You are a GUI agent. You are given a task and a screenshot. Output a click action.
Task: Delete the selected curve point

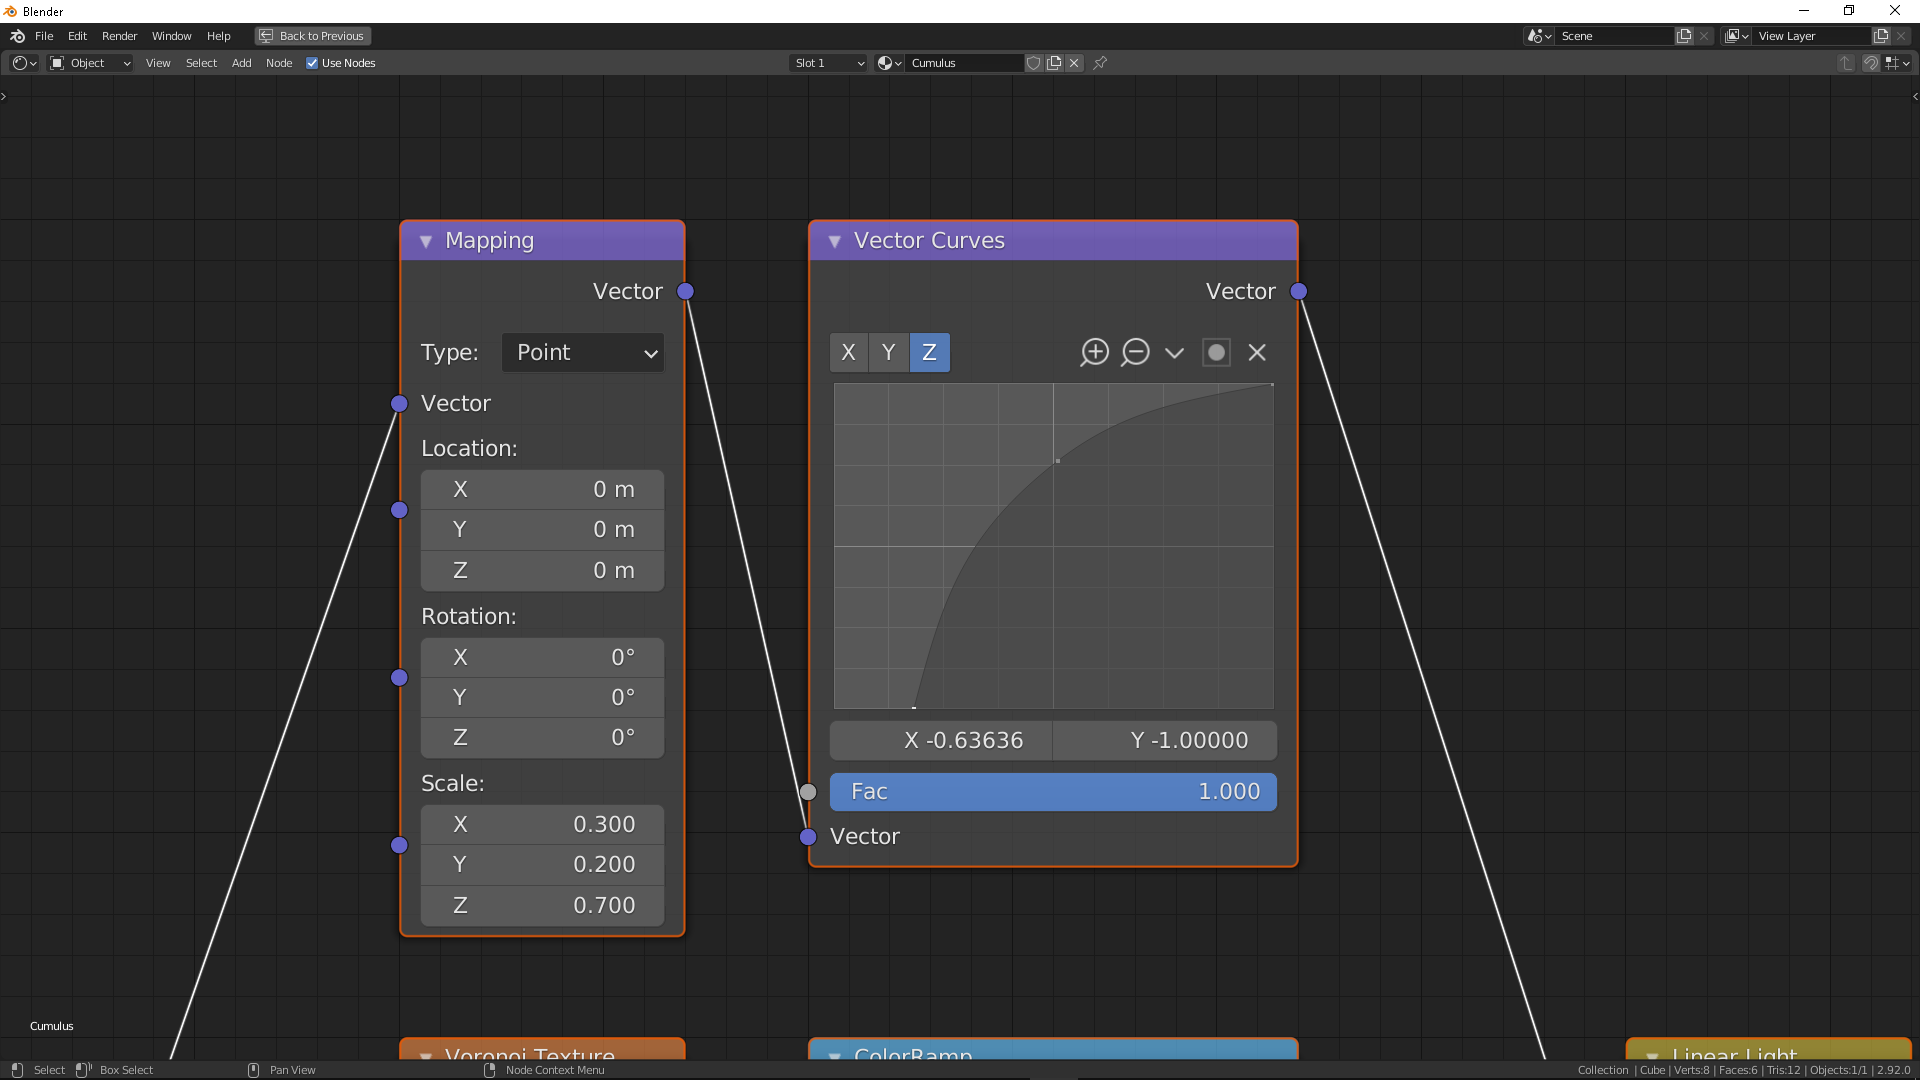pyautogui.click(x=1257, y=352)
